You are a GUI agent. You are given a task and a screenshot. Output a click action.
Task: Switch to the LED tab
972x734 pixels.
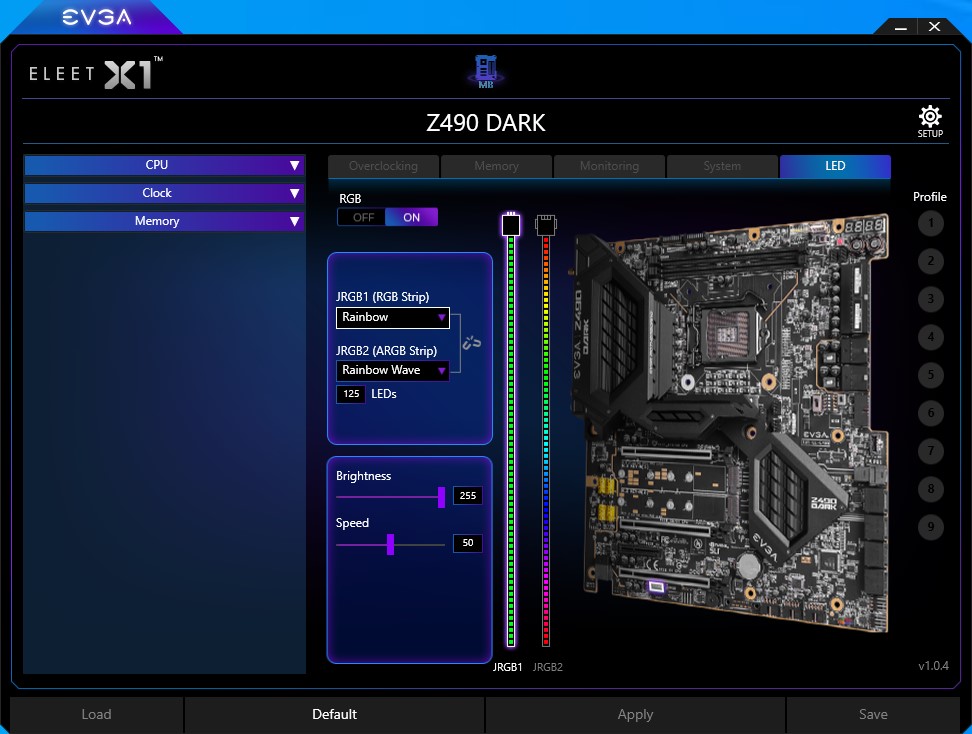[835, 166]
